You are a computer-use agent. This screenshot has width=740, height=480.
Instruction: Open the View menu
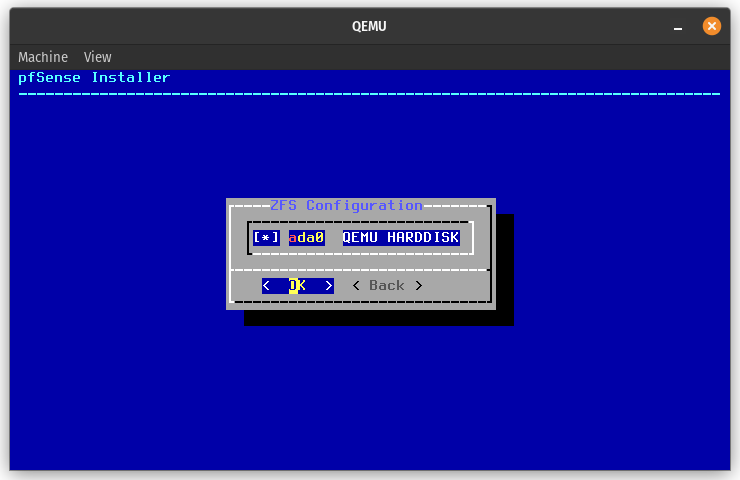pyautogui.click(x=98, y=57)
